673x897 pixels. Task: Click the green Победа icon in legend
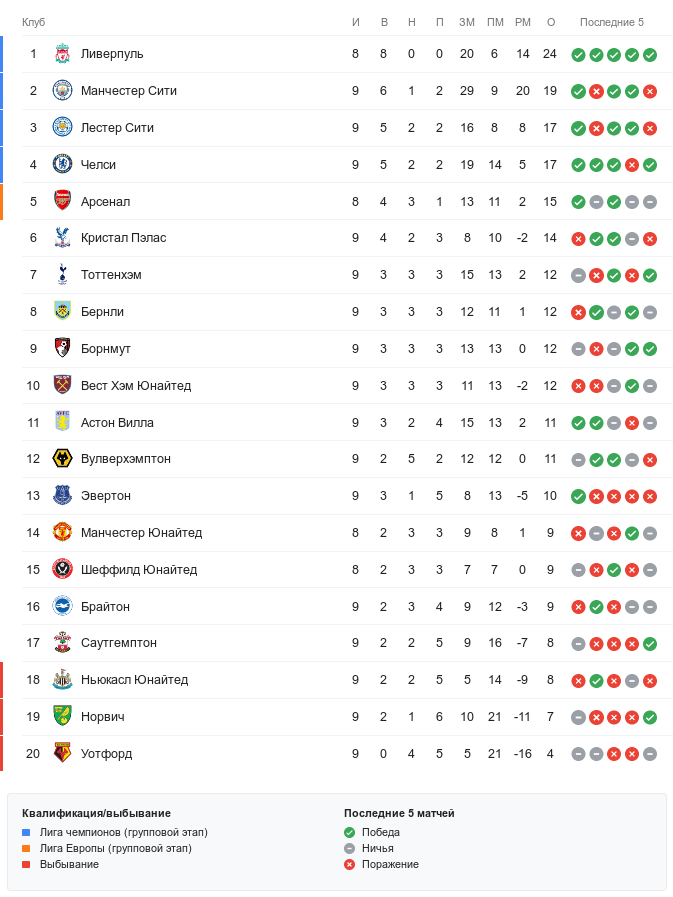[x=349, y=832]
